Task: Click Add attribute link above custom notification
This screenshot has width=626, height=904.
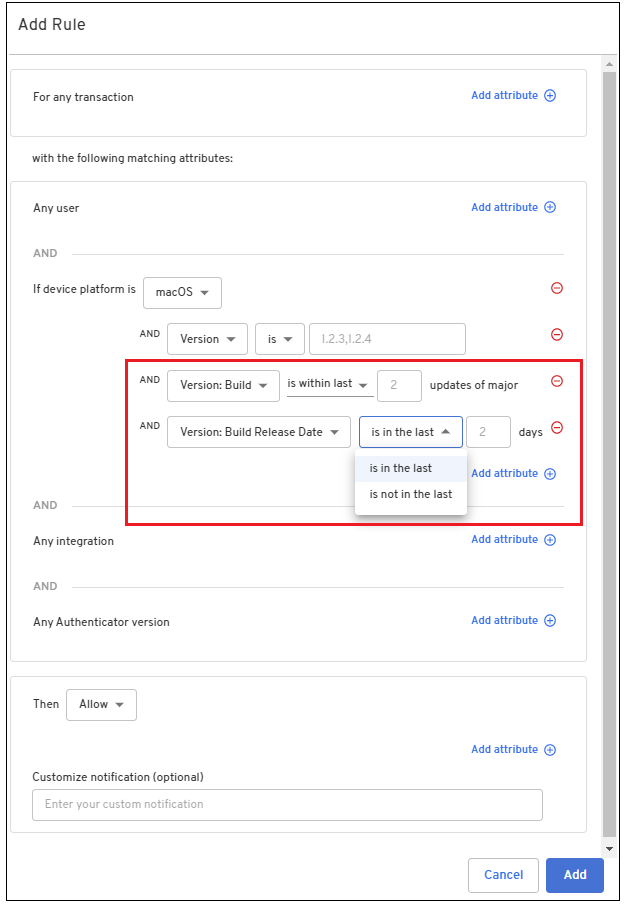Action: 504,750
